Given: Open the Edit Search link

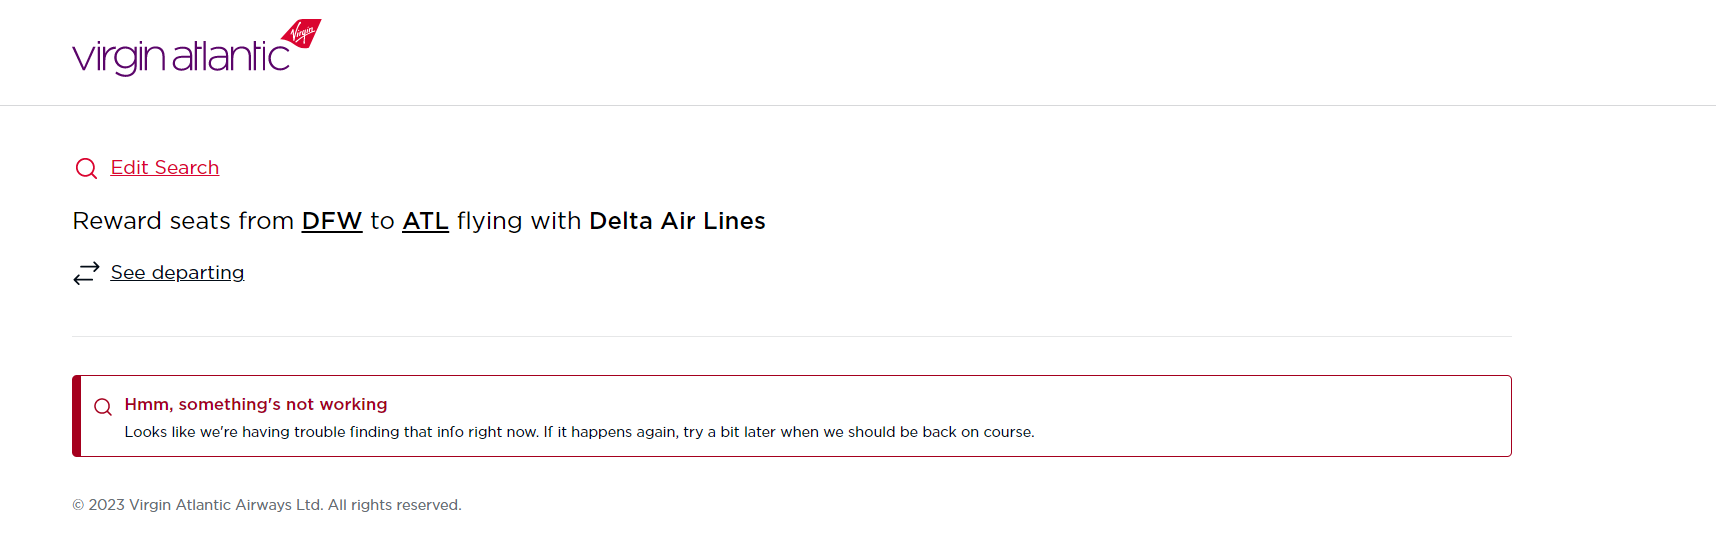Looking at the screenshot, I should click(x=165, y=168).
